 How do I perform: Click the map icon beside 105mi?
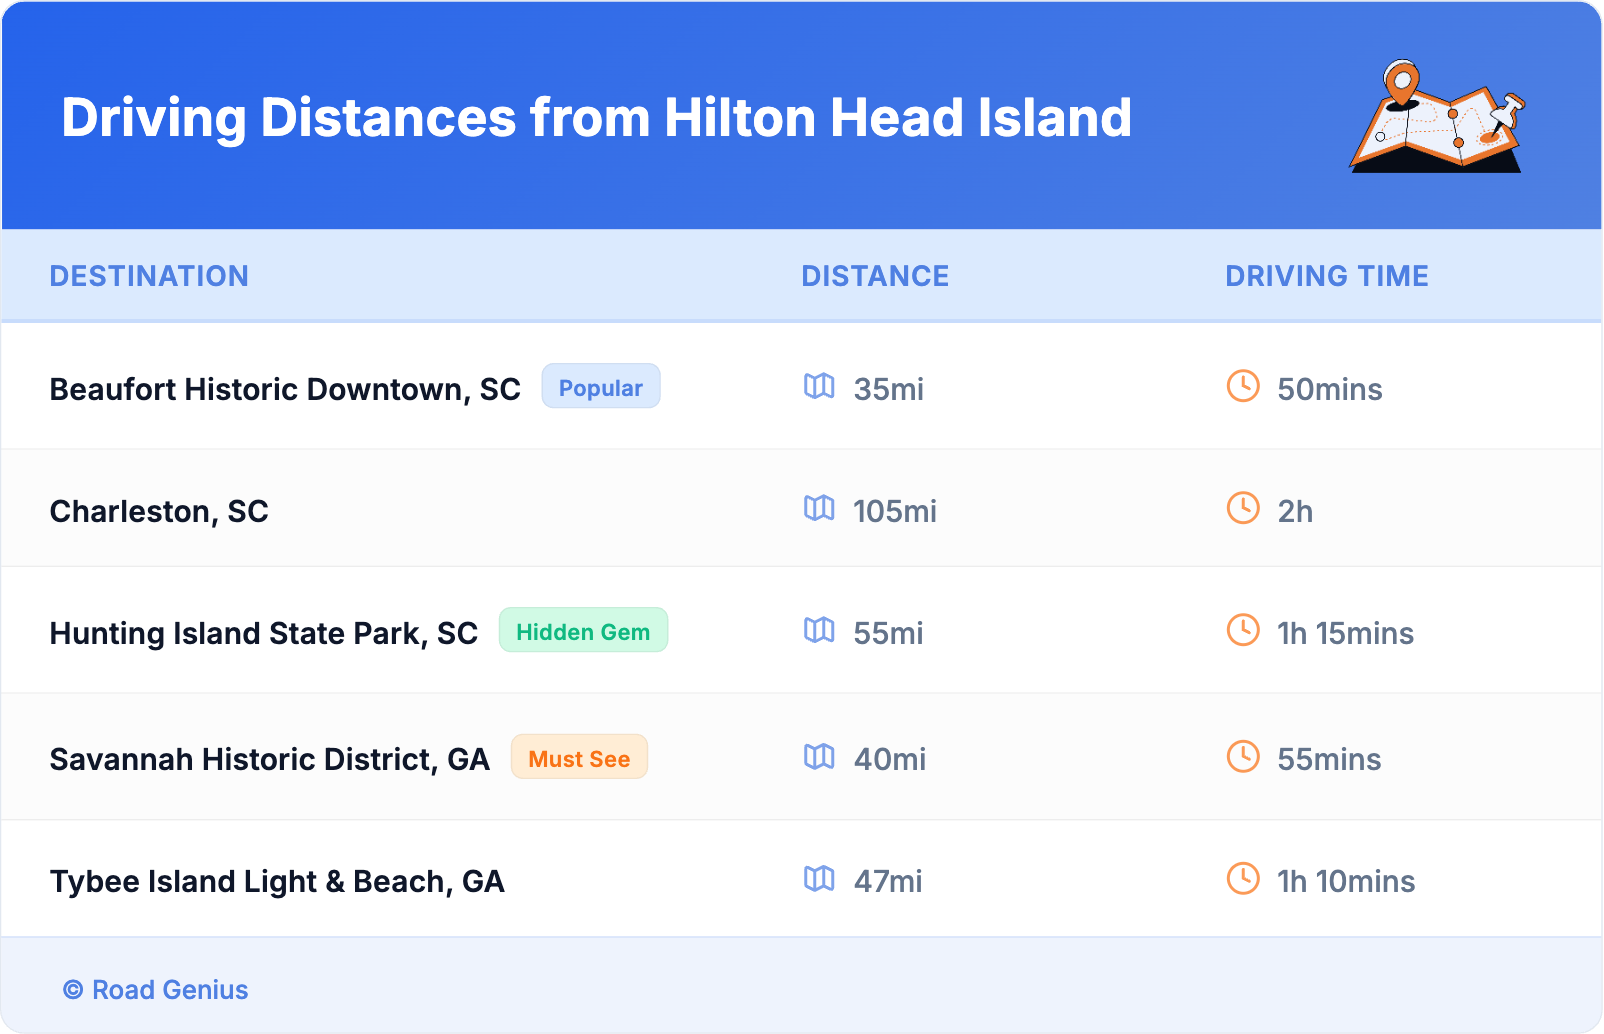[819, 508]
